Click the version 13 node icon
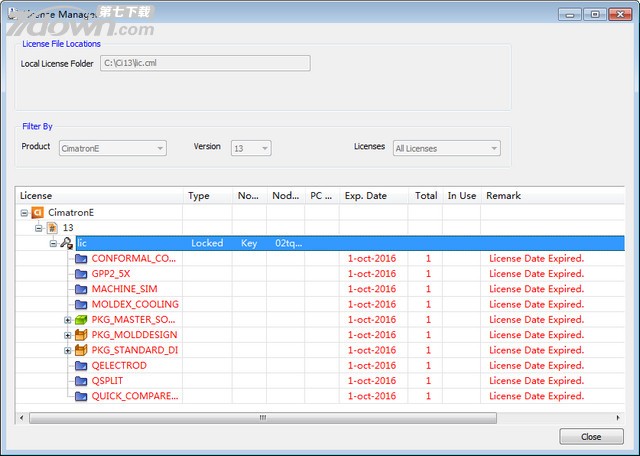This screenshot has width=640, height=456. pos(53,228)
